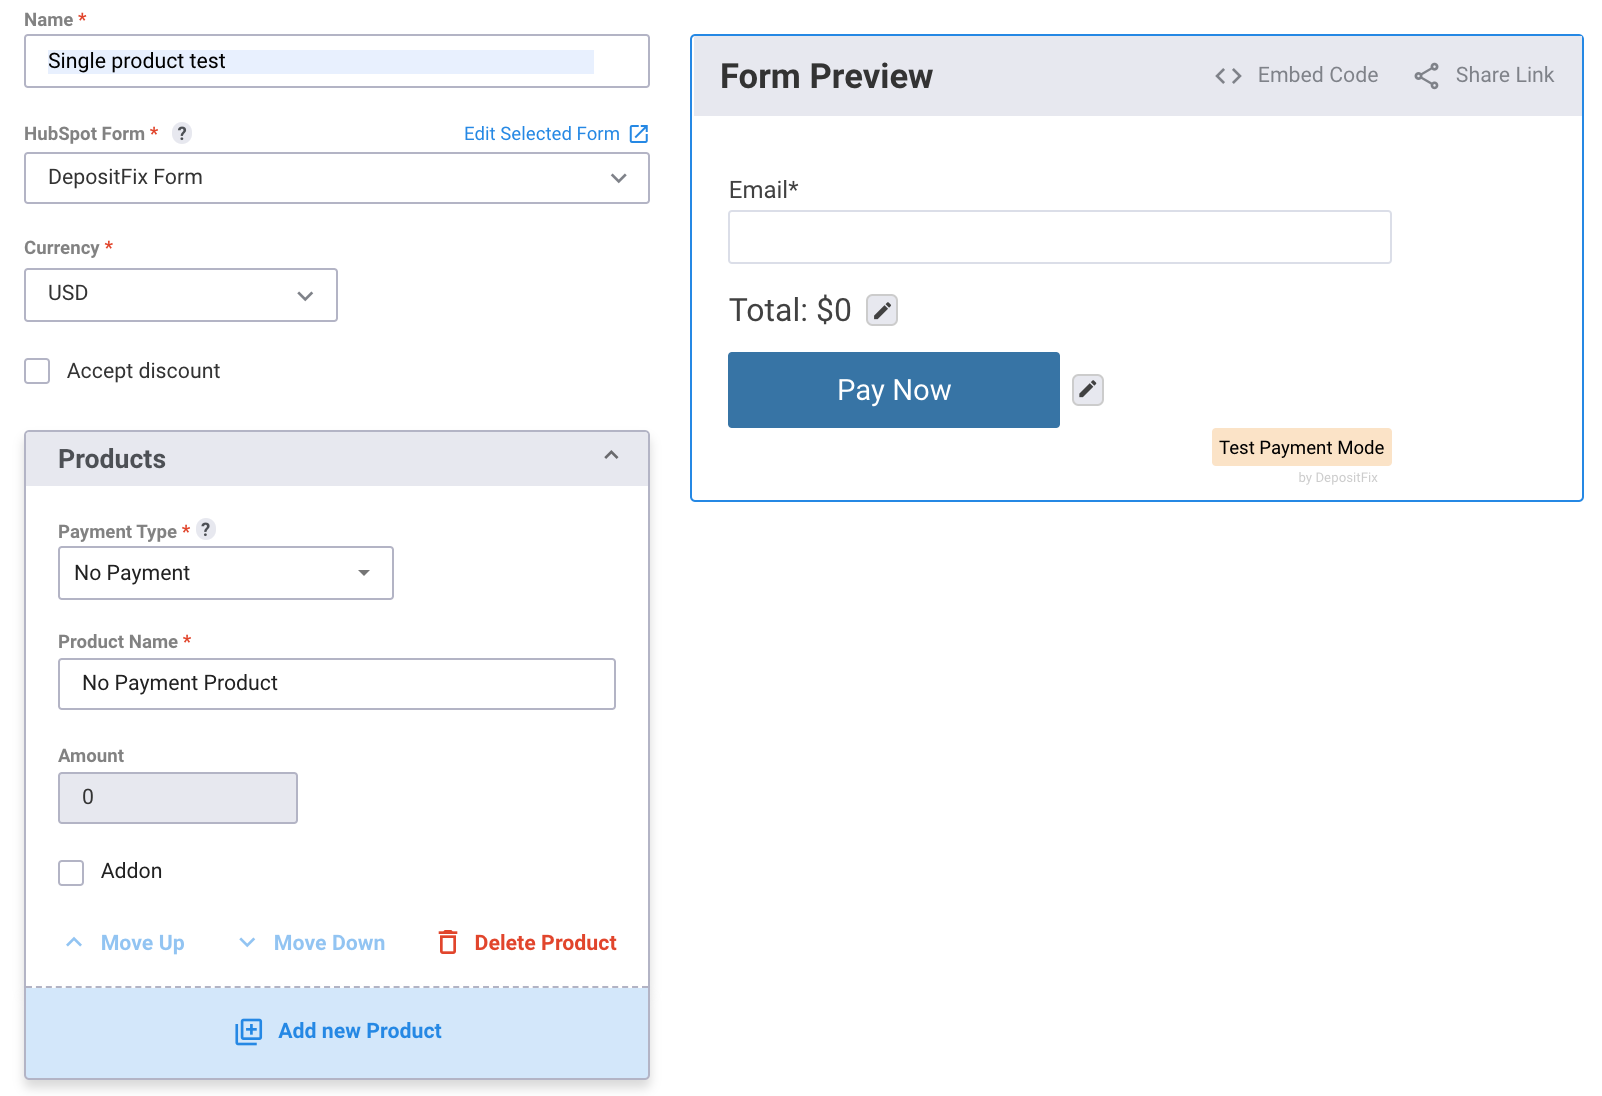Click the Edit Selected Form link
Viewport: 1602px width, 1096px height.
(x=541, y=134)
